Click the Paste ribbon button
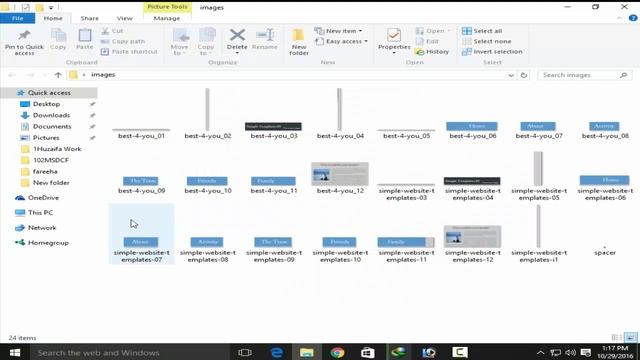This screenshot has height=360, width=640. [84, 39]
